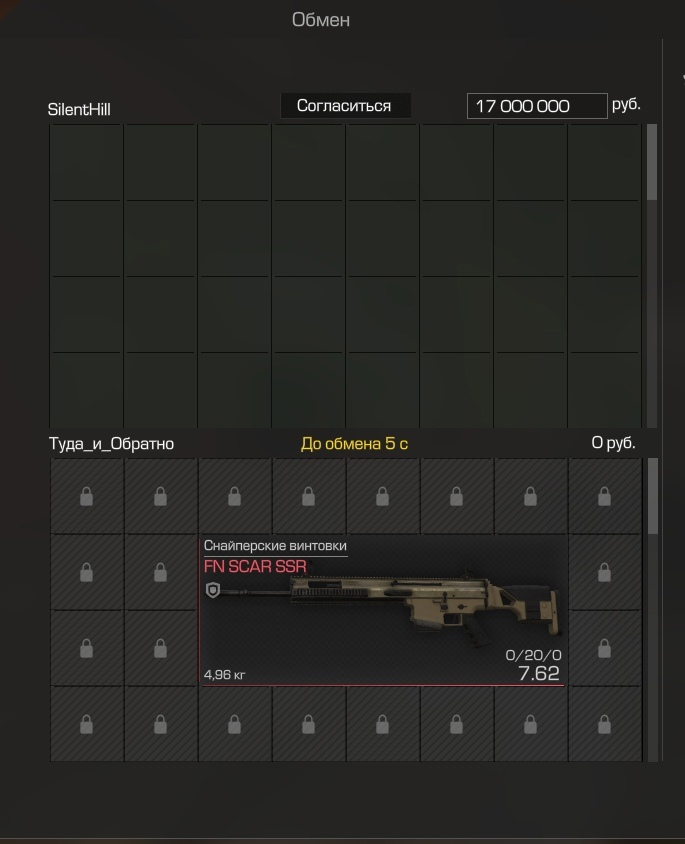Click the 7.62 caliber label on weapon card

point(539,673)
